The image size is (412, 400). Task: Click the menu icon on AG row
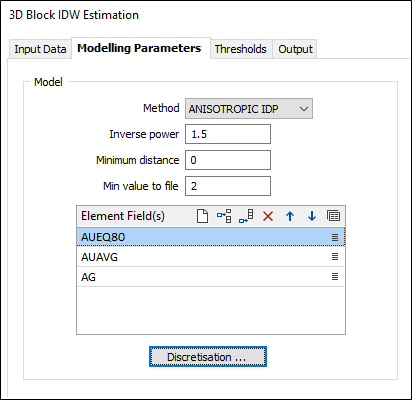click(335, 277)
